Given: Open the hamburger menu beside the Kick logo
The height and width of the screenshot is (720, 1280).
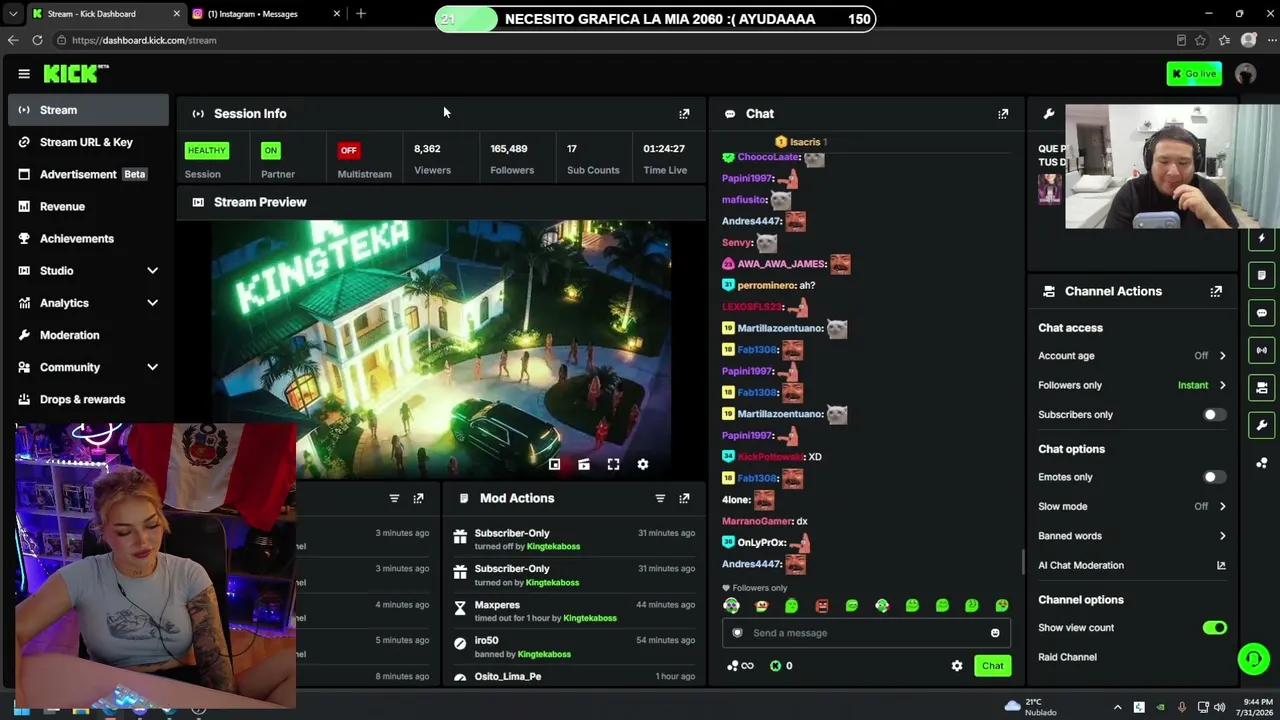Looking at the screenshot, I should 24,73.
